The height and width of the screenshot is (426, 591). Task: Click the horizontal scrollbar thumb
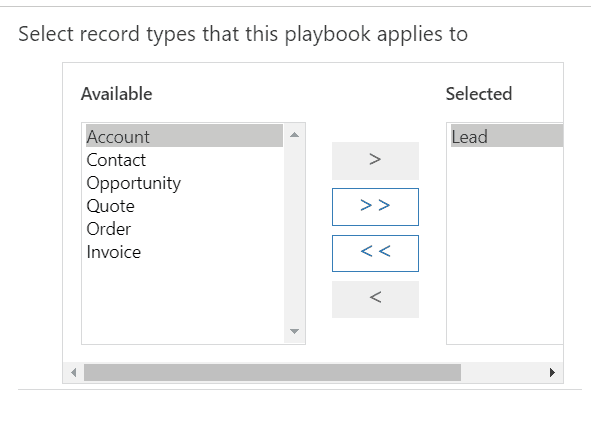tap(272, 372)
